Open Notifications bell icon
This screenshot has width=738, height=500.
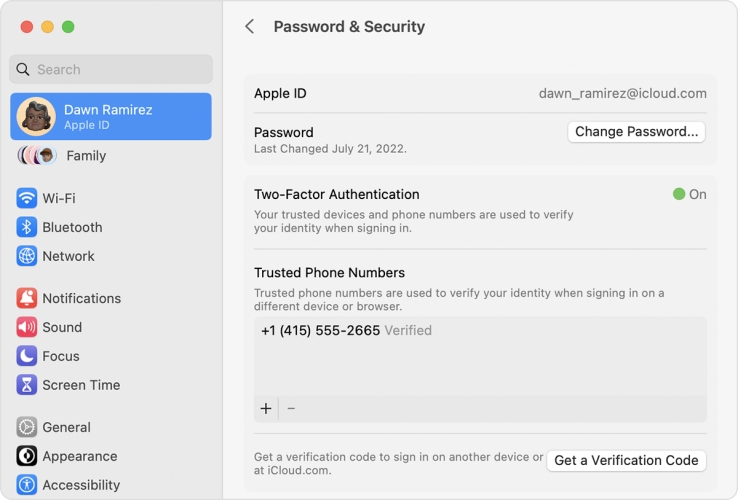27,298
